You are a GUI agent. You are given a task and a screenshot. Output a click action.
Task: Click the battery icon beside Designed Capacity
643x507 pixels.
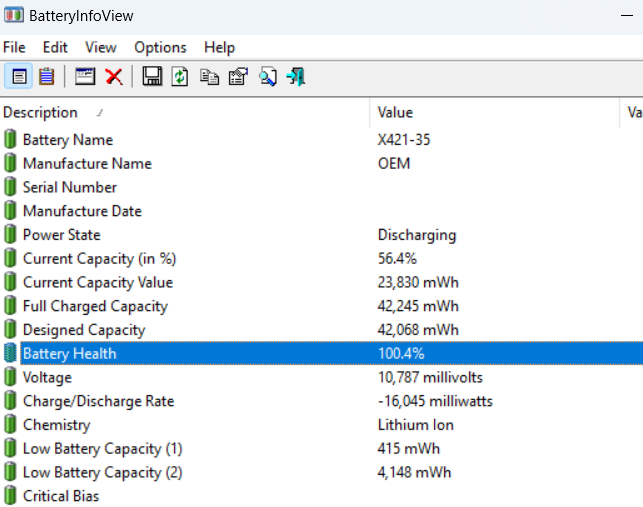10,330
